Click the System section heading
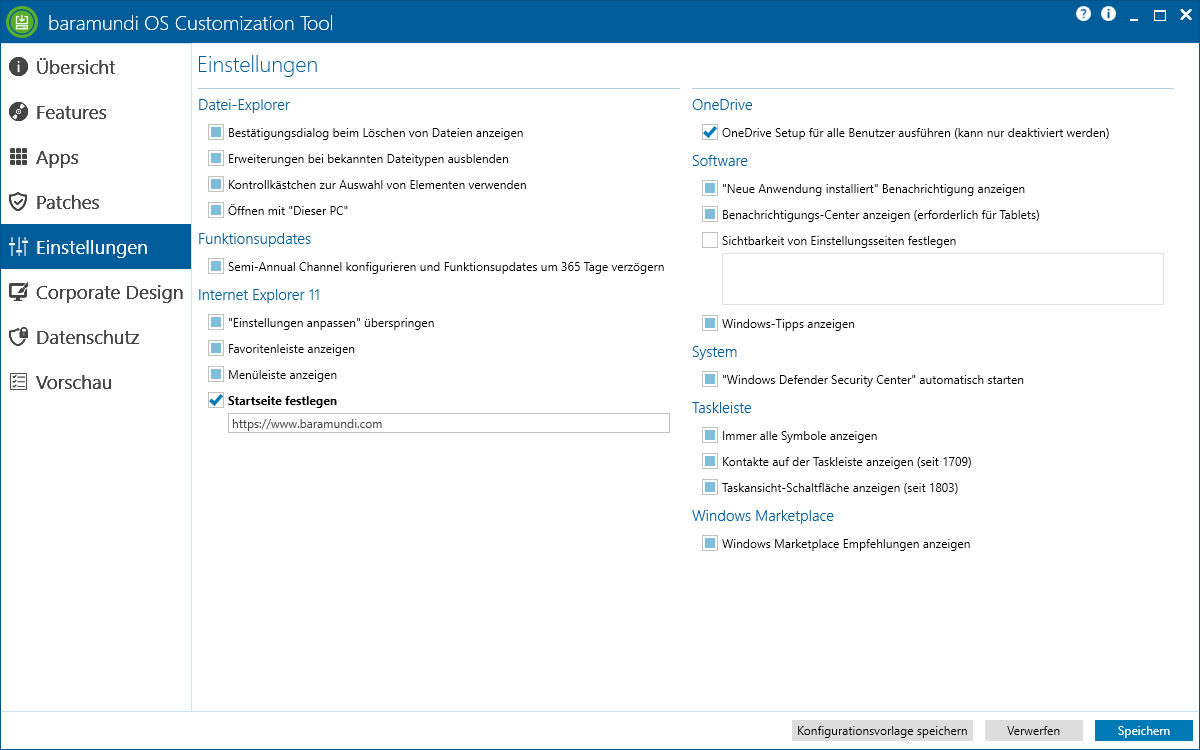The width and height of the screenshot is (1200, 750). pyautogui.click(x=714, y=352)
